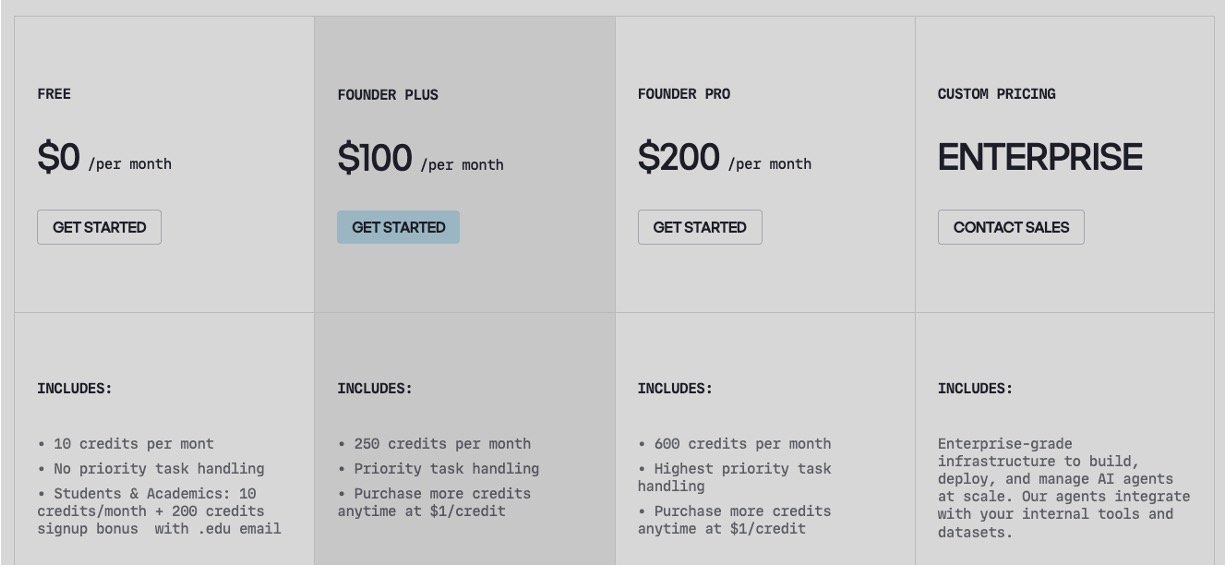This screenshot has height=566, width=1226.
Task: Click the FOUNDER PLUS plan title
Action: [388, 95]
